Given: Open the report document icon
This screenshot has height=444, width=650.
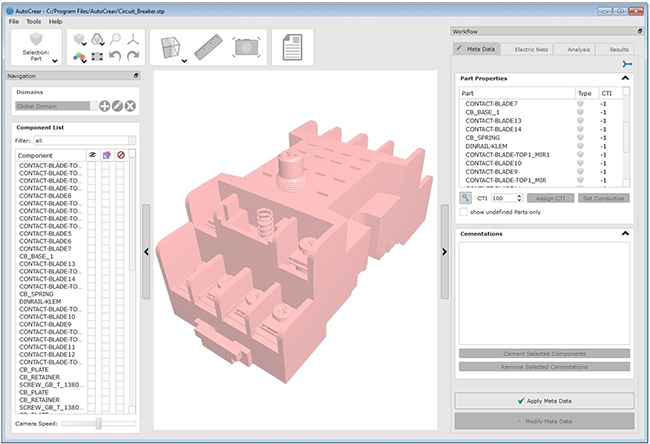Looking at the screenshot, I should (292, 47).
